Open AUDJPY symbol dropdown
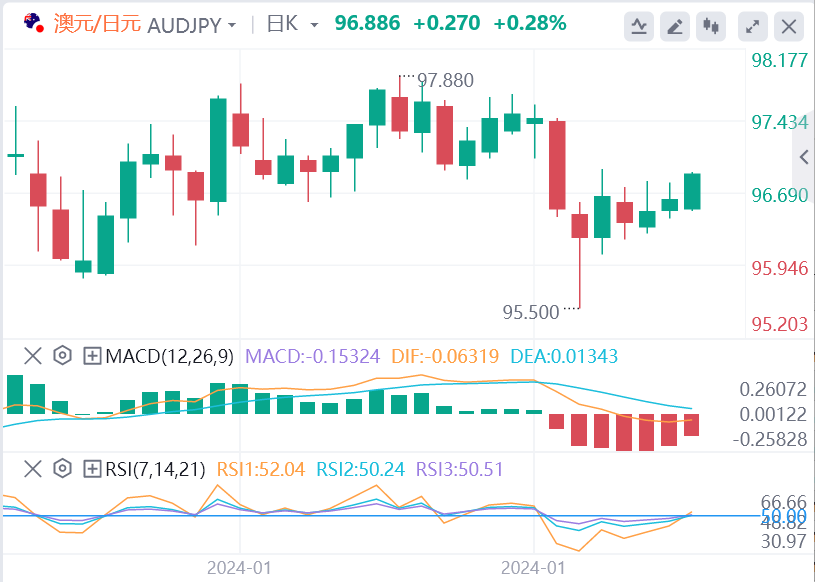815x582 pixels. 232,25
